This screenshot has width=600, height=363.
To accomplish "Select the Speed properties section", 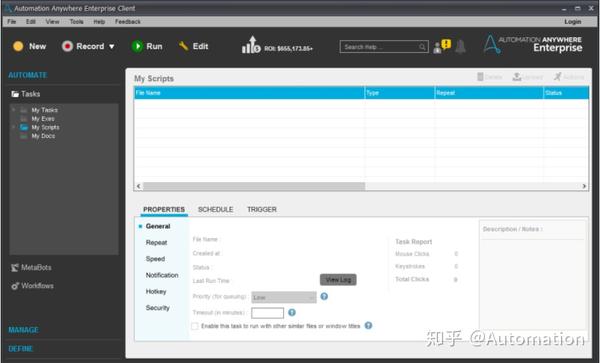I will 155,259.
